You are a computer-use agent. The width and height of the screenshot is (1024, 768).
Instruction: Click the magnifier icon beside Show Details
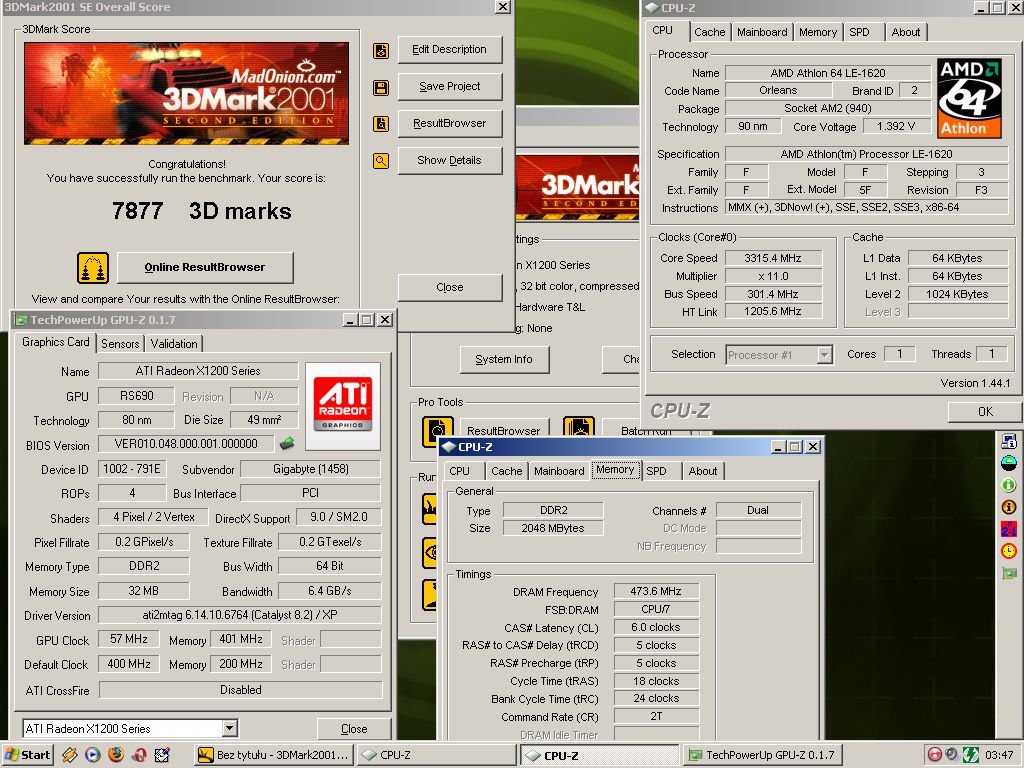pos(381,161)
